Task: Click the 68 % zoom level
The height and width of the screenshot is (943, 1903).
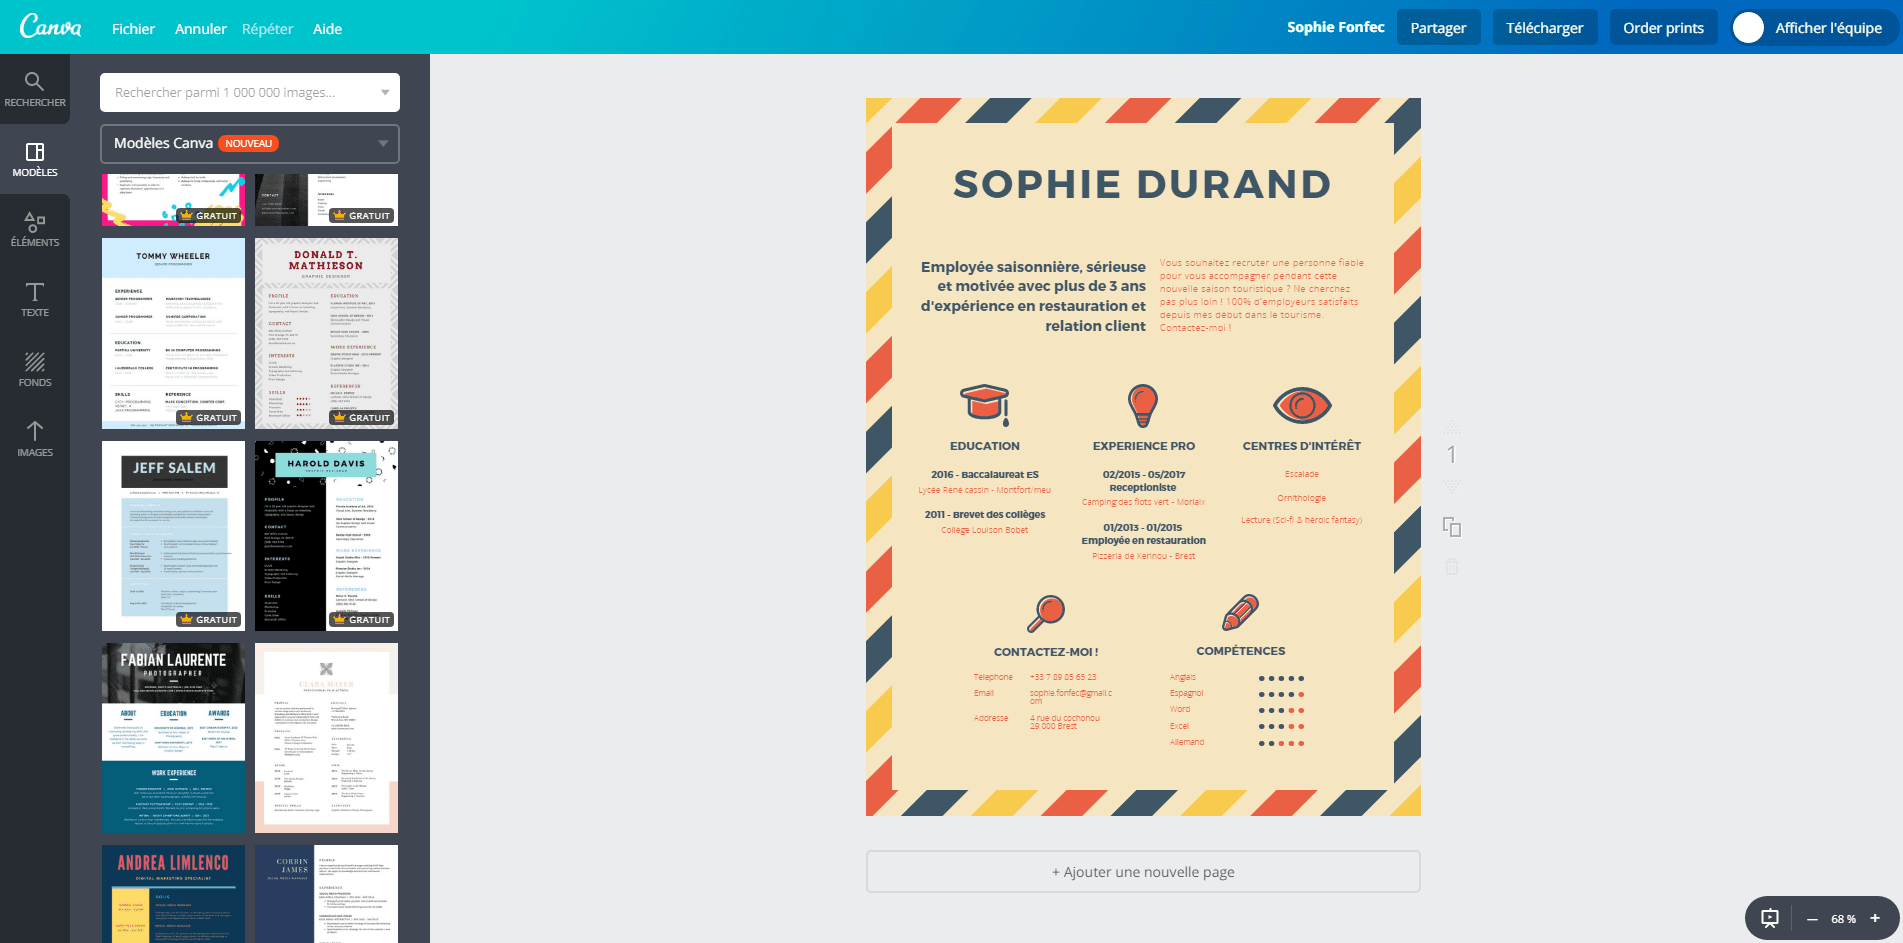Action: click(1843, 919)
